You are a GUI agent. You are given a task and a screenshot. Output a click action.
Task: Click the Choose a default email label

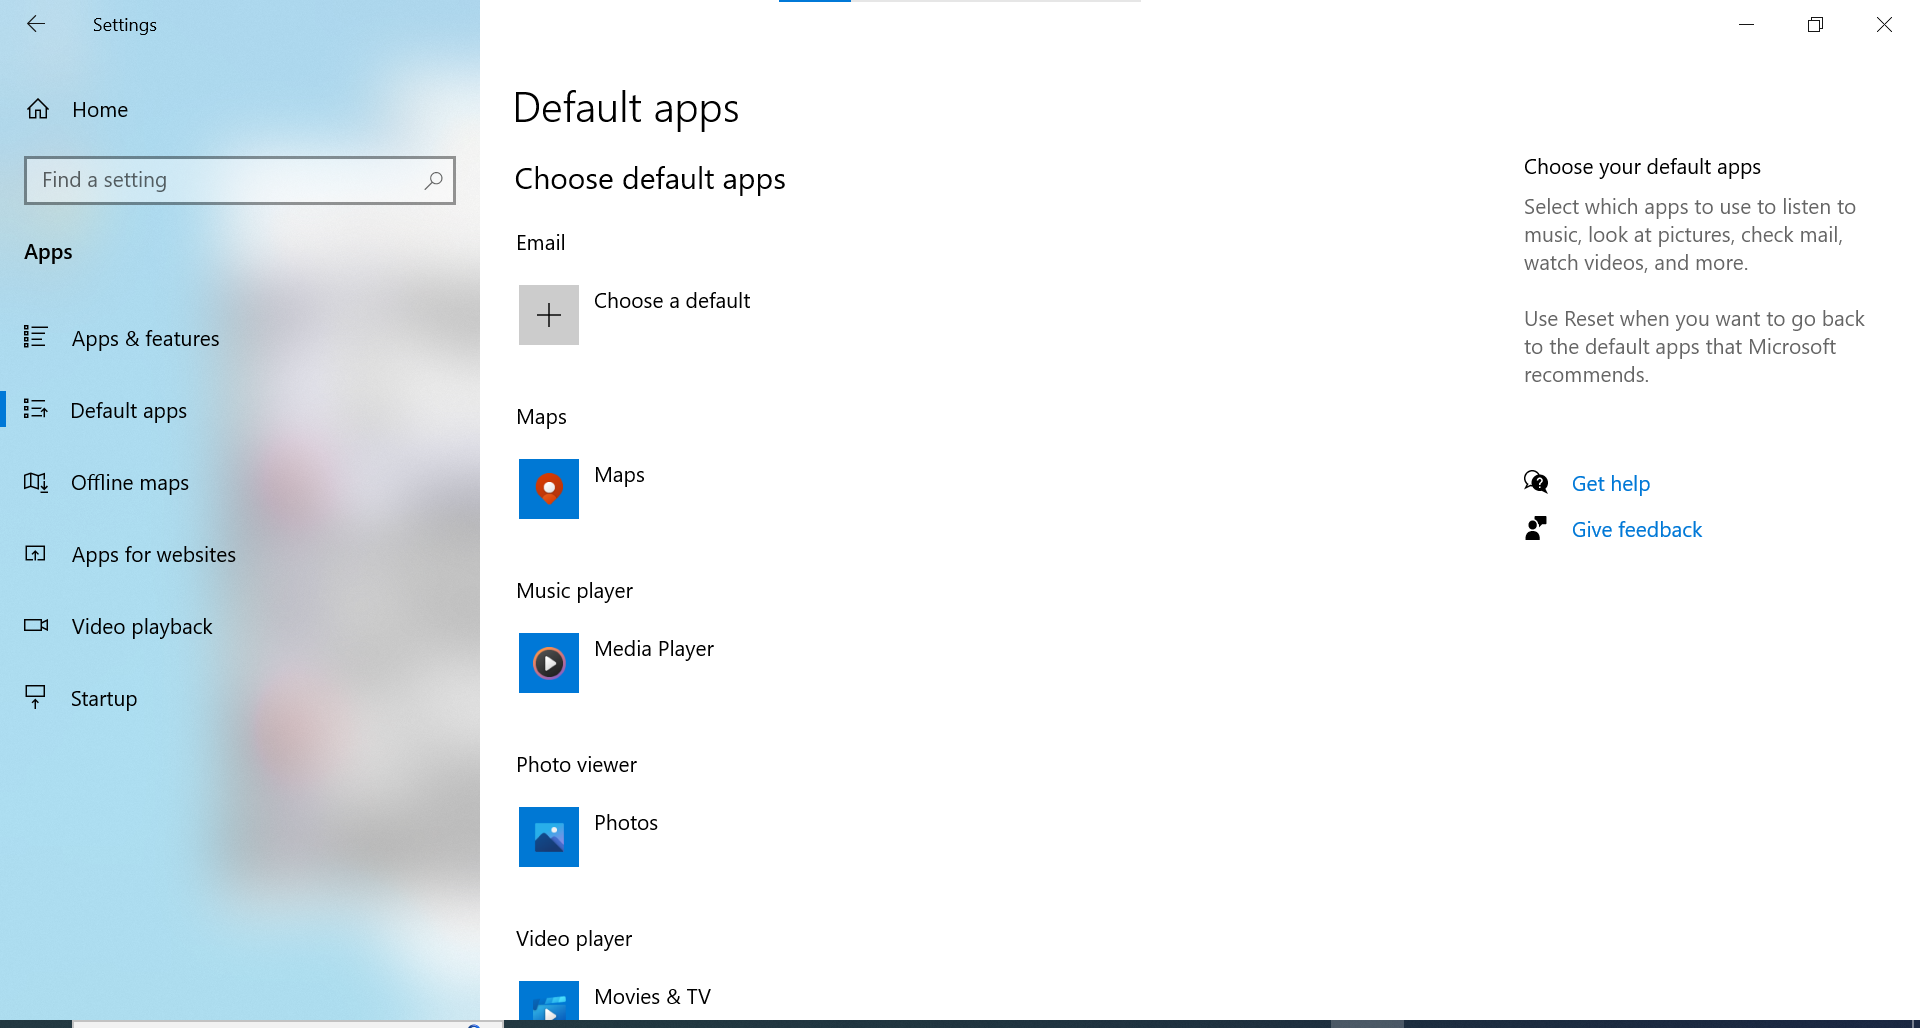pyautogui.click(x=671, y=301)
